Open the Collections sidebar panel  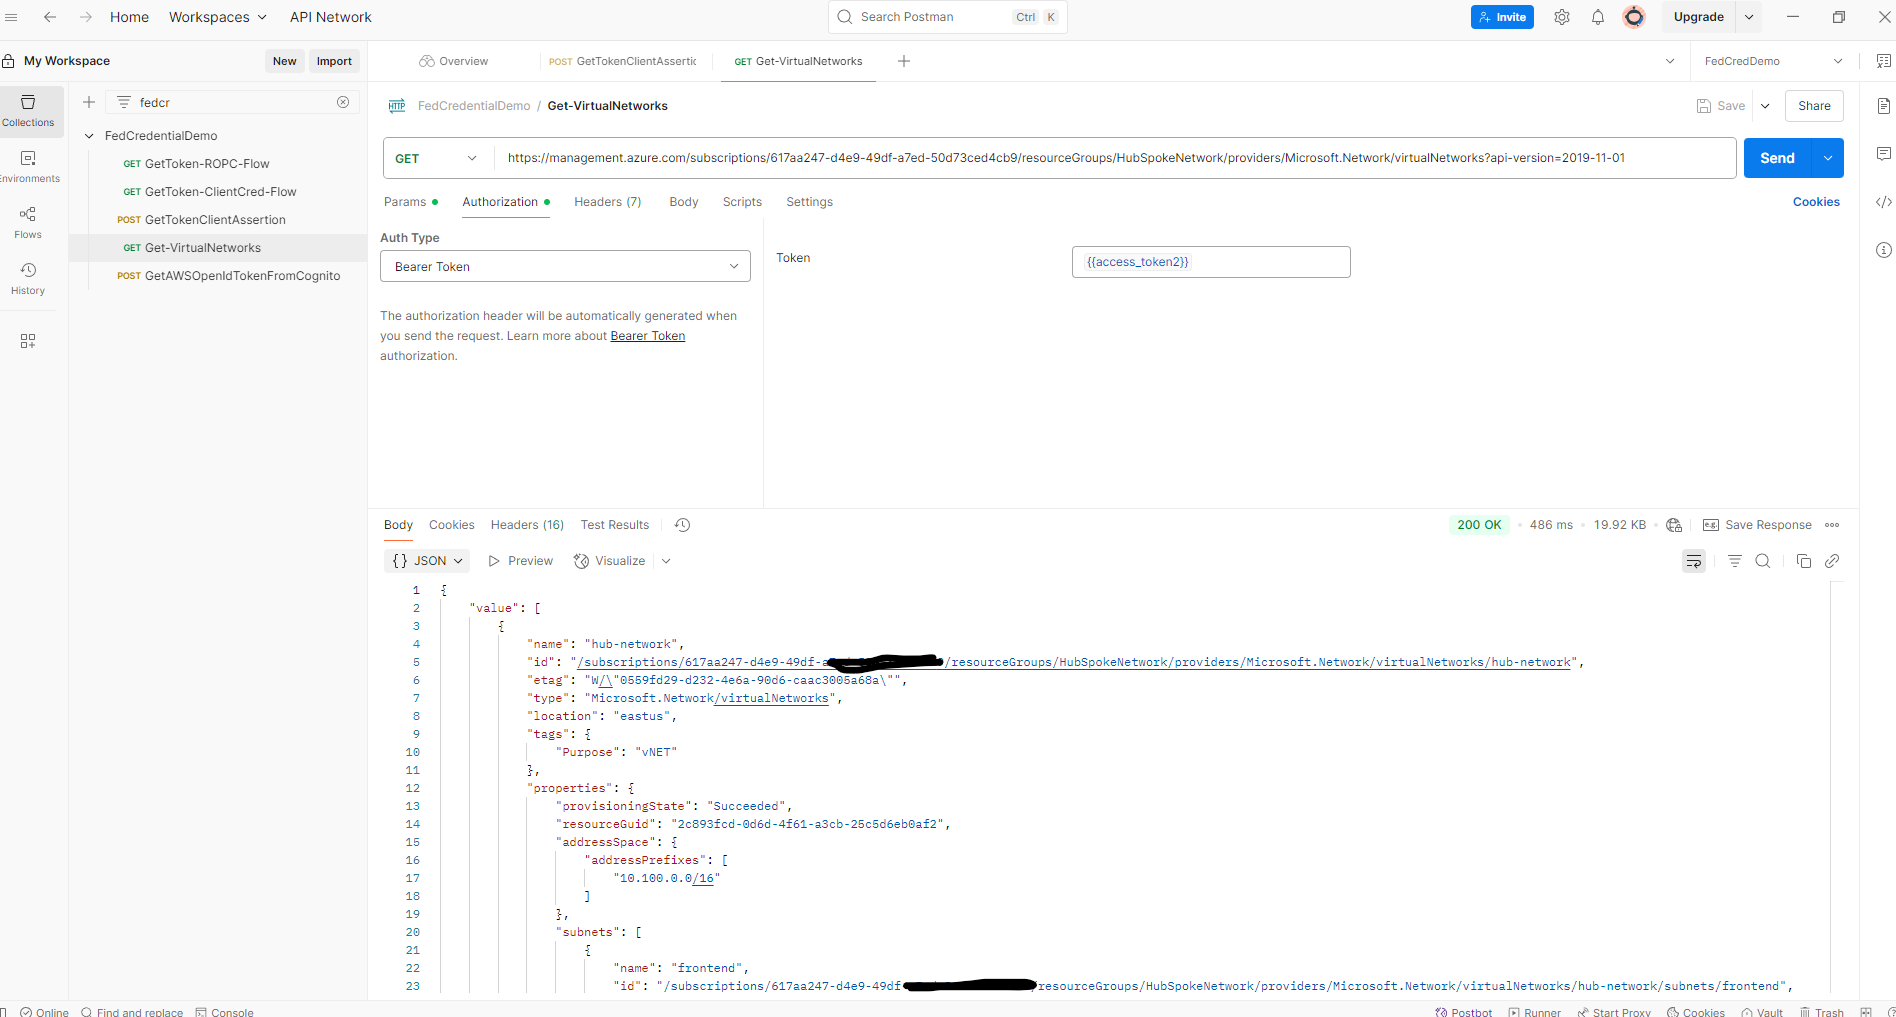pos(28,110)
